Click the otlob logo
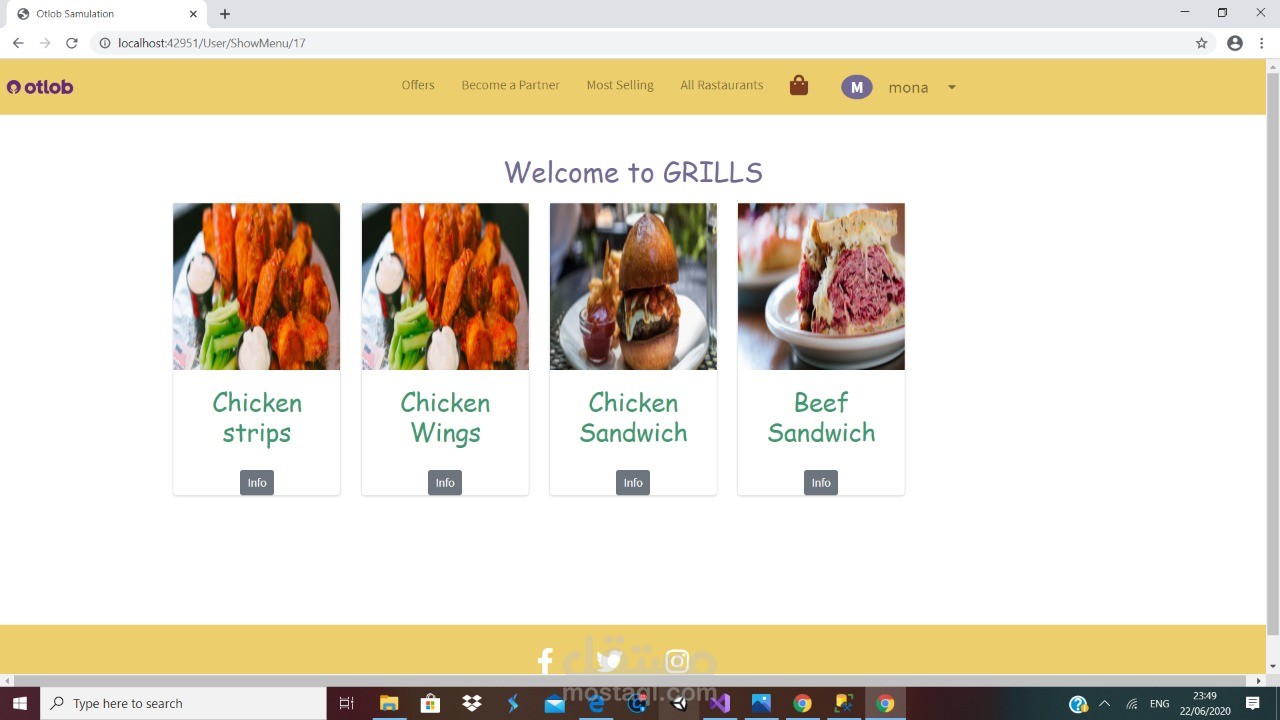This screenshot has width=1280, height=720. click(40, 87)
